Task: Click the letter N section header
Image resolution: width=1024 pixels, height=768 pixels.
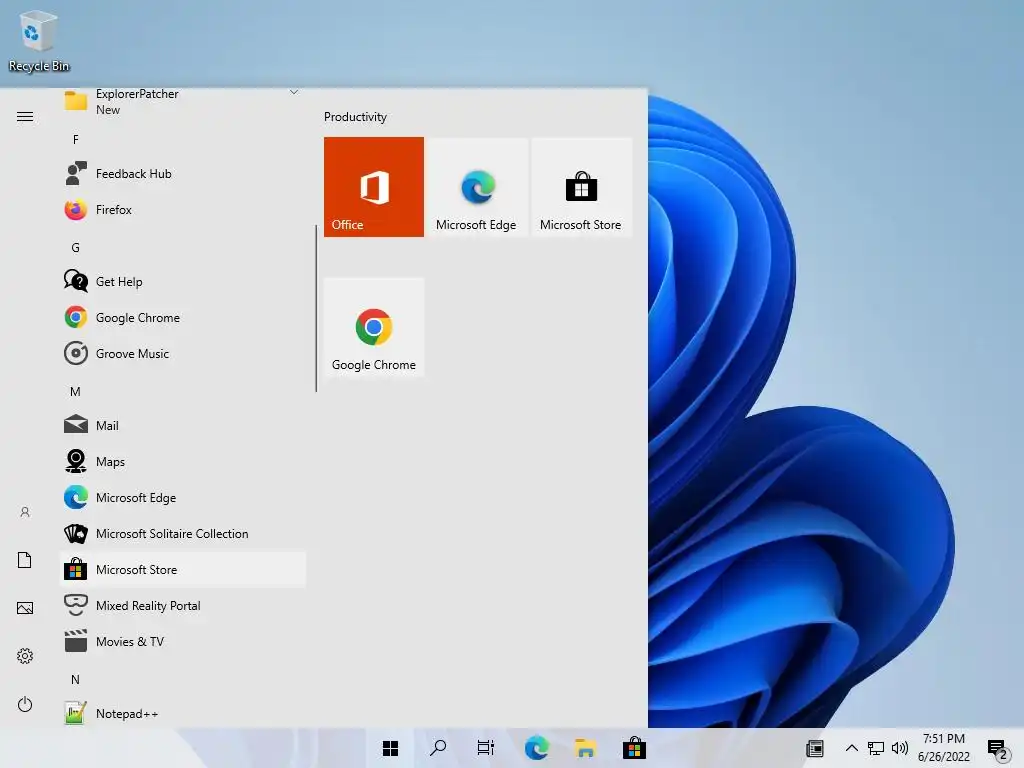Action: 76,680
